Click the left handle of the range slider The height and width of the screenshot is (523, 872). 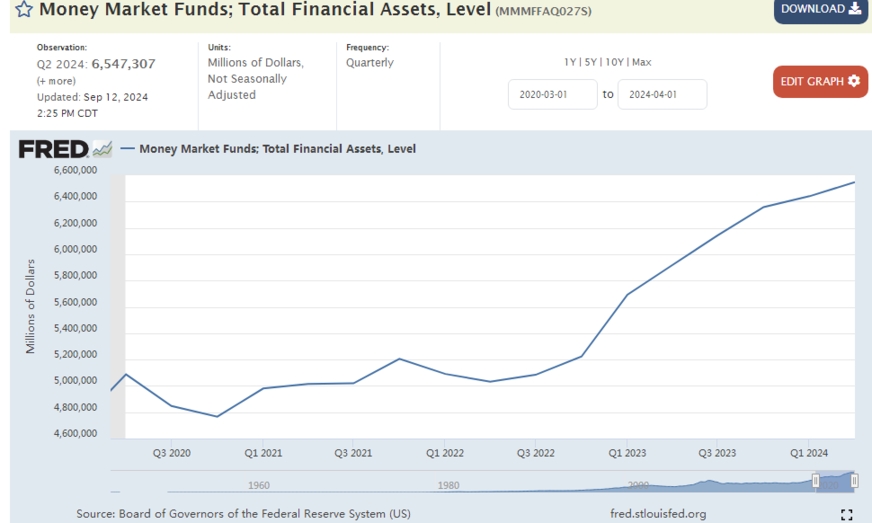click(x=816, y=481)
